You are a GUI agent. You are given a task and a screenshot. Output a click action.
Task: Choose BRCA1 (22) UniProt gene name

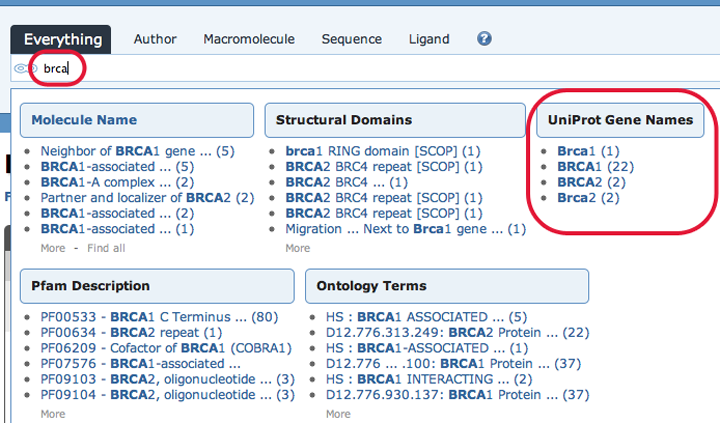tap(596, 167)
